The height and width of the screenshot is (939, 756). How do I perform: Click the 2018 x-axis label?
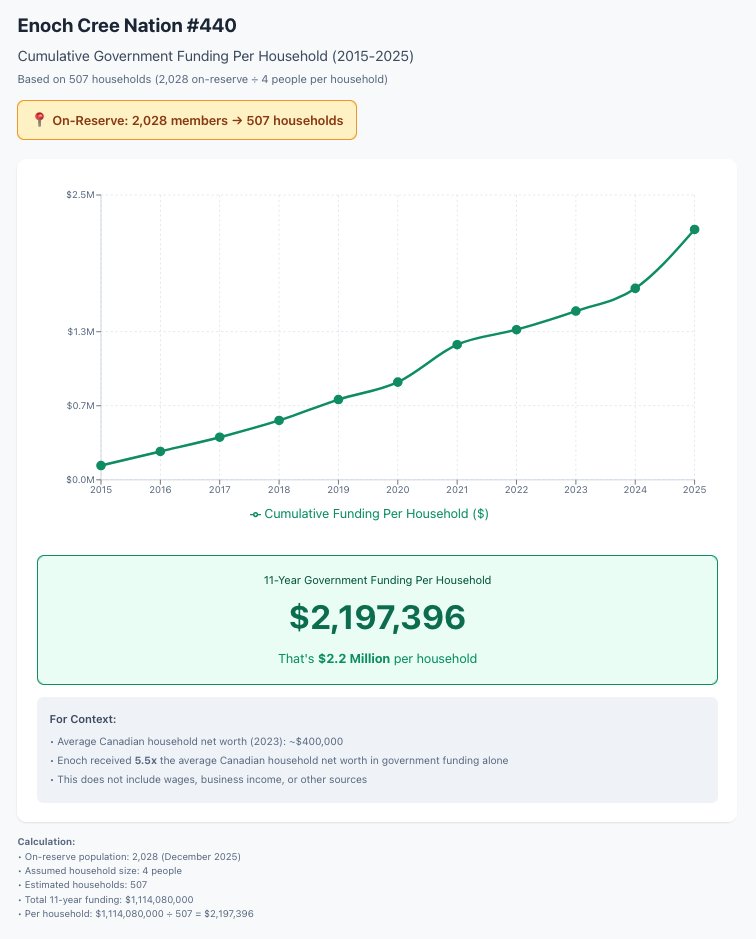click(279, 490)
